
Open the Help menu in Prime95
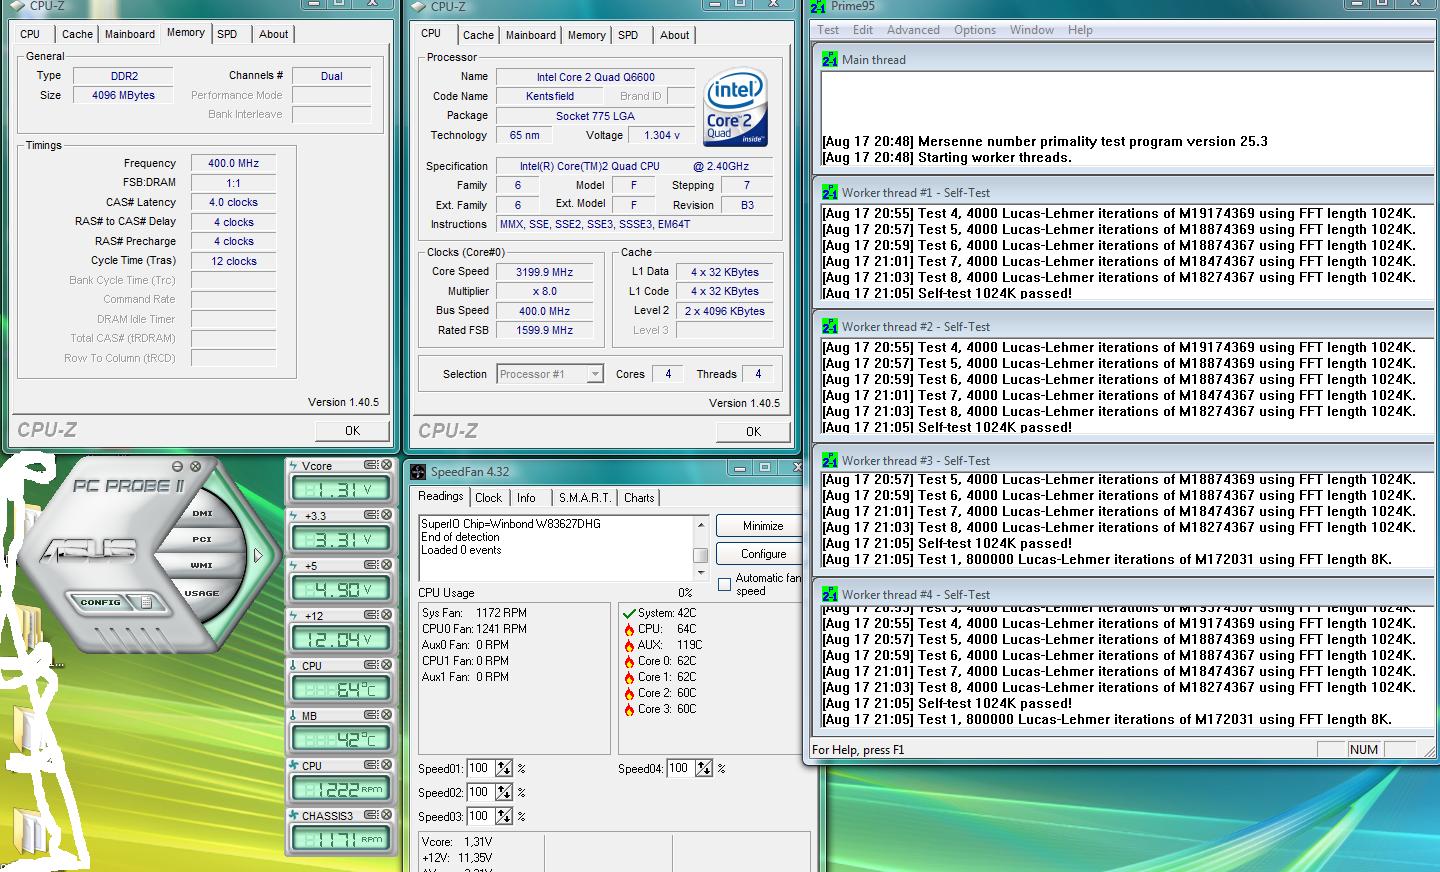point(1080,30)
